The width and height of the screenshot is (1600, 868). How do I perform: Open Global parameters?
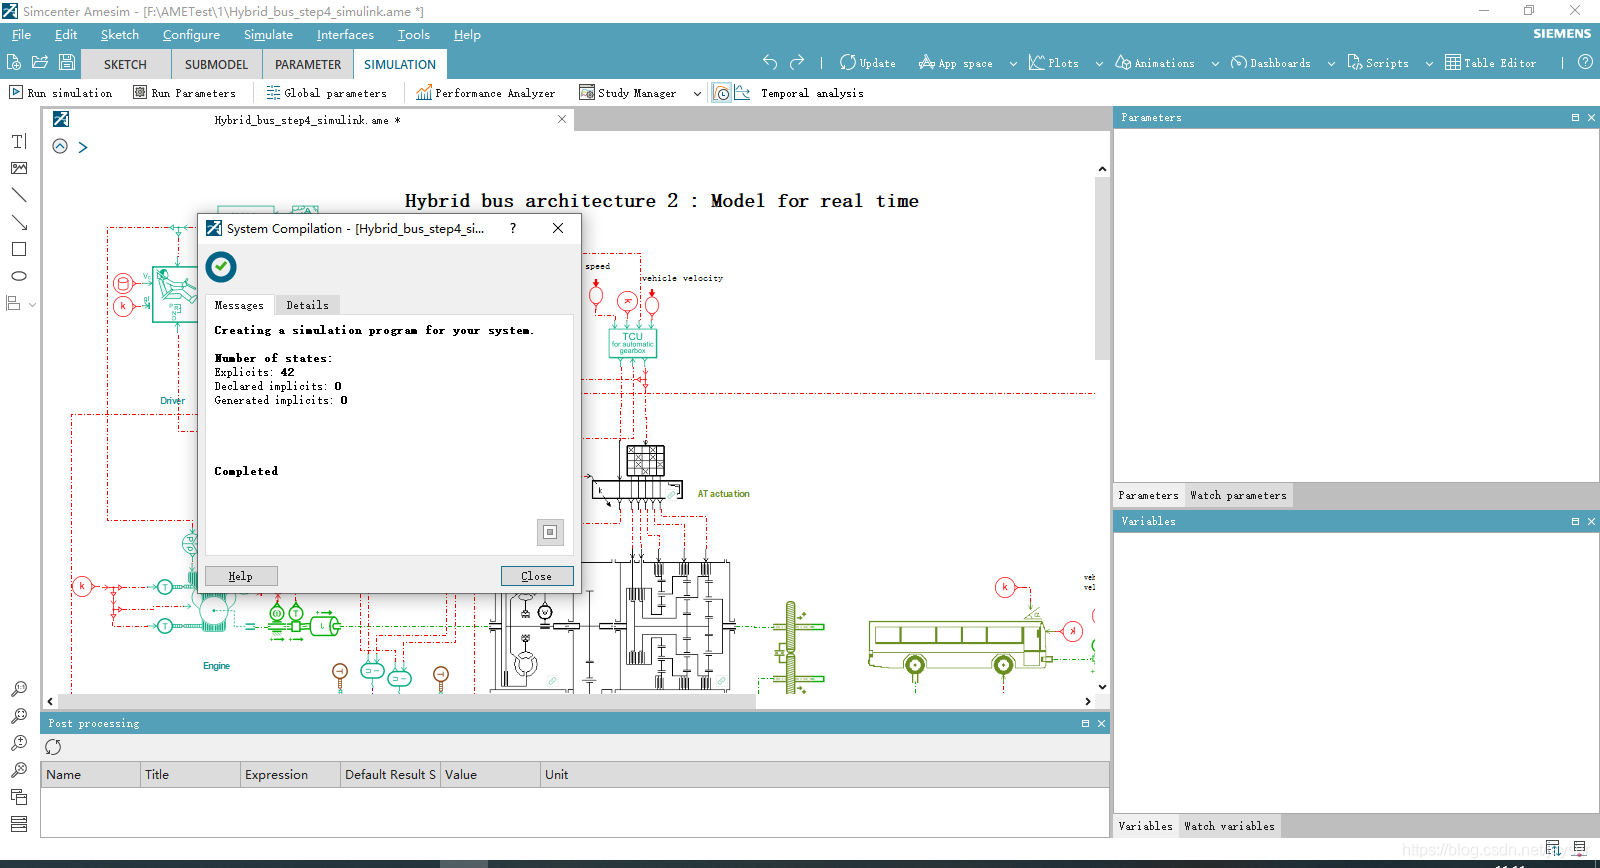coord(326,93)
